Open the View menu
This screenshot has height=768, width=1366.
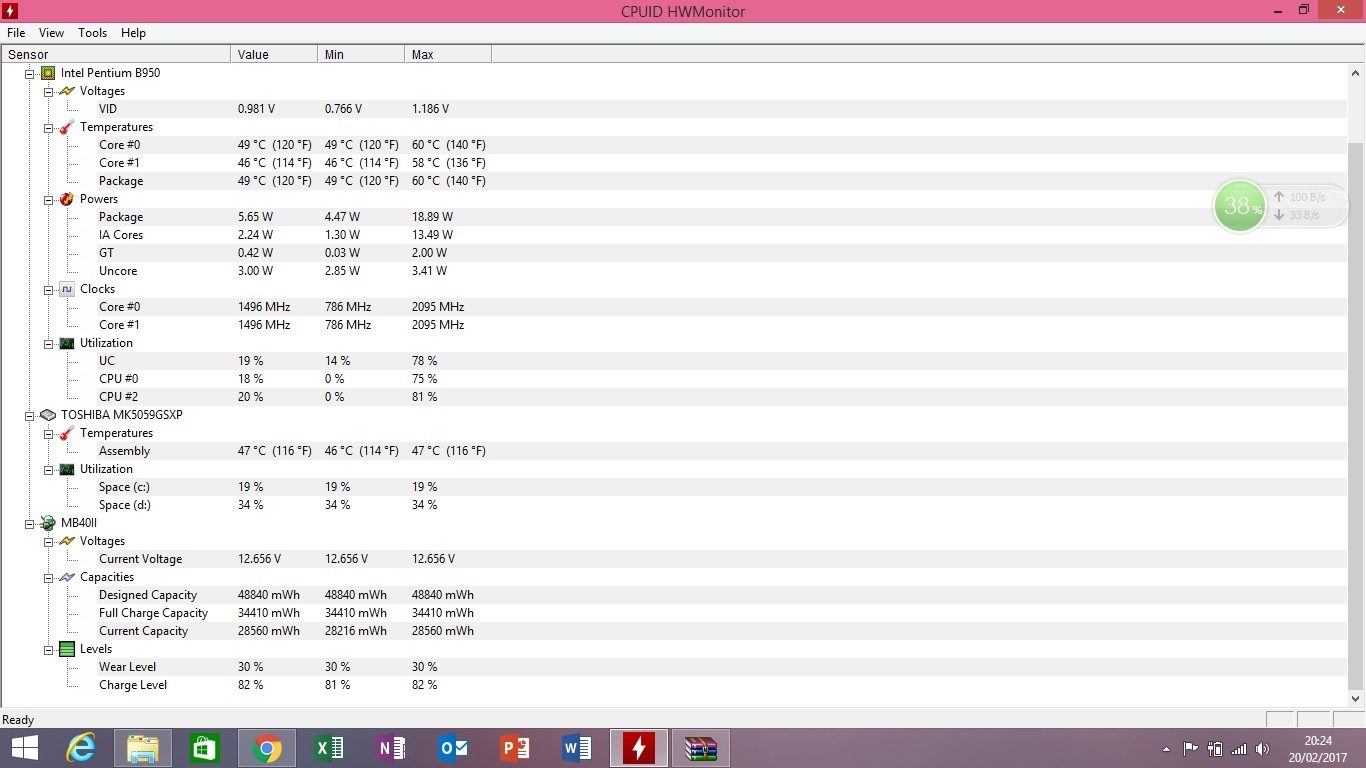[51, 33]
